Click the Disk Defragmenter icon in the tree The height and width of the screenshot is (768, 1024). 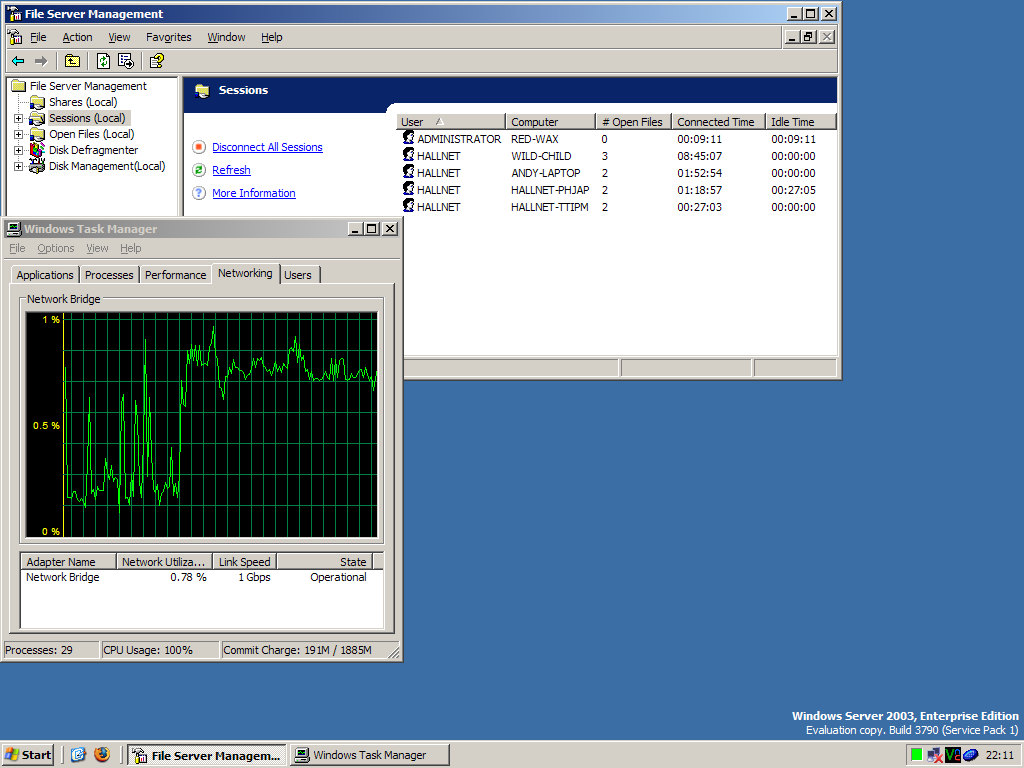point(37,150)
